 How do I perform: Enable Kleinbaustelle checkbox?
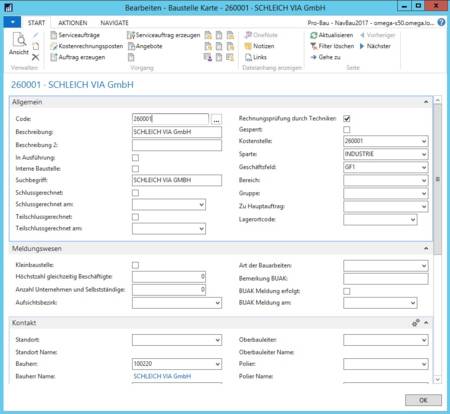(135, 265)
